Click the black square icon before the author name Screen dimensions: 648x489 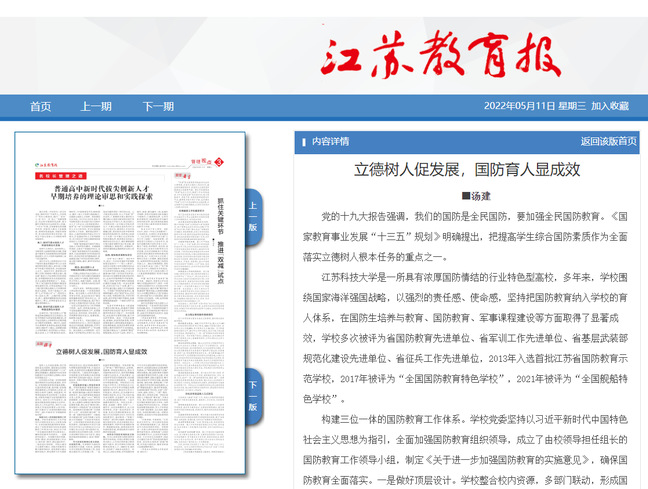(465, 196)
